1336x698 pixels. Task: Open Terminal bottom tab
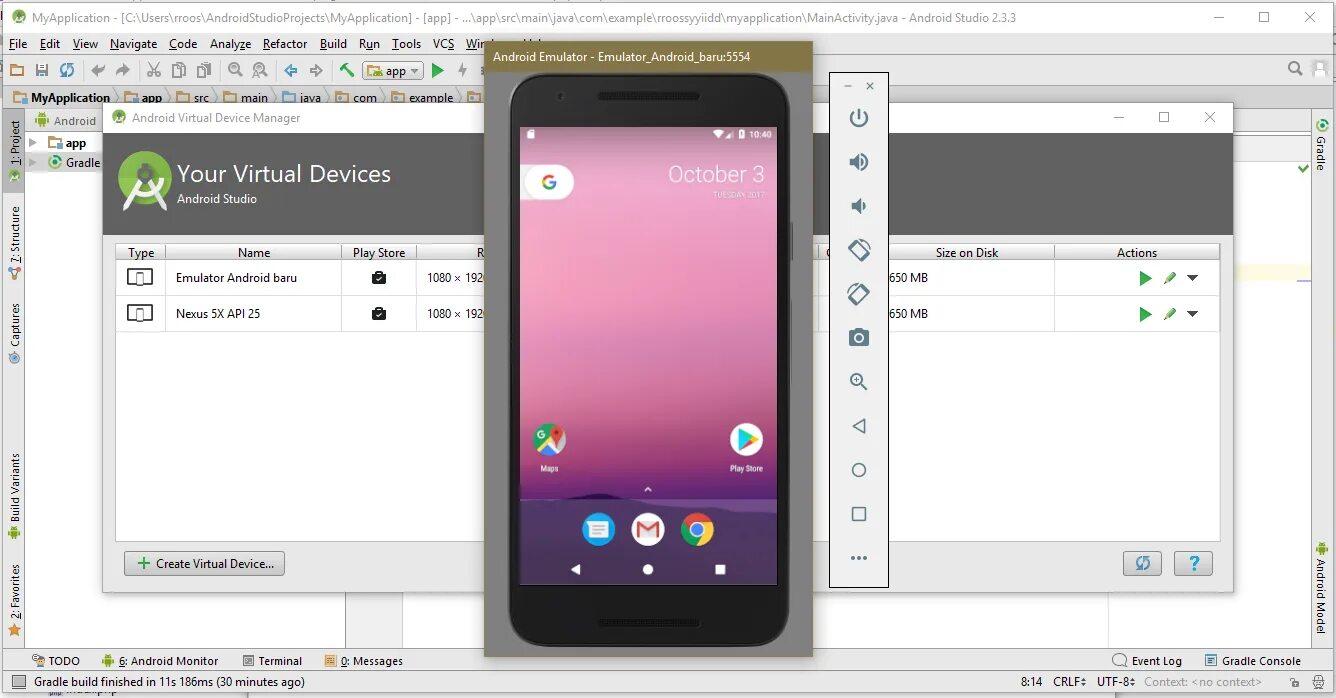point(272,661)
